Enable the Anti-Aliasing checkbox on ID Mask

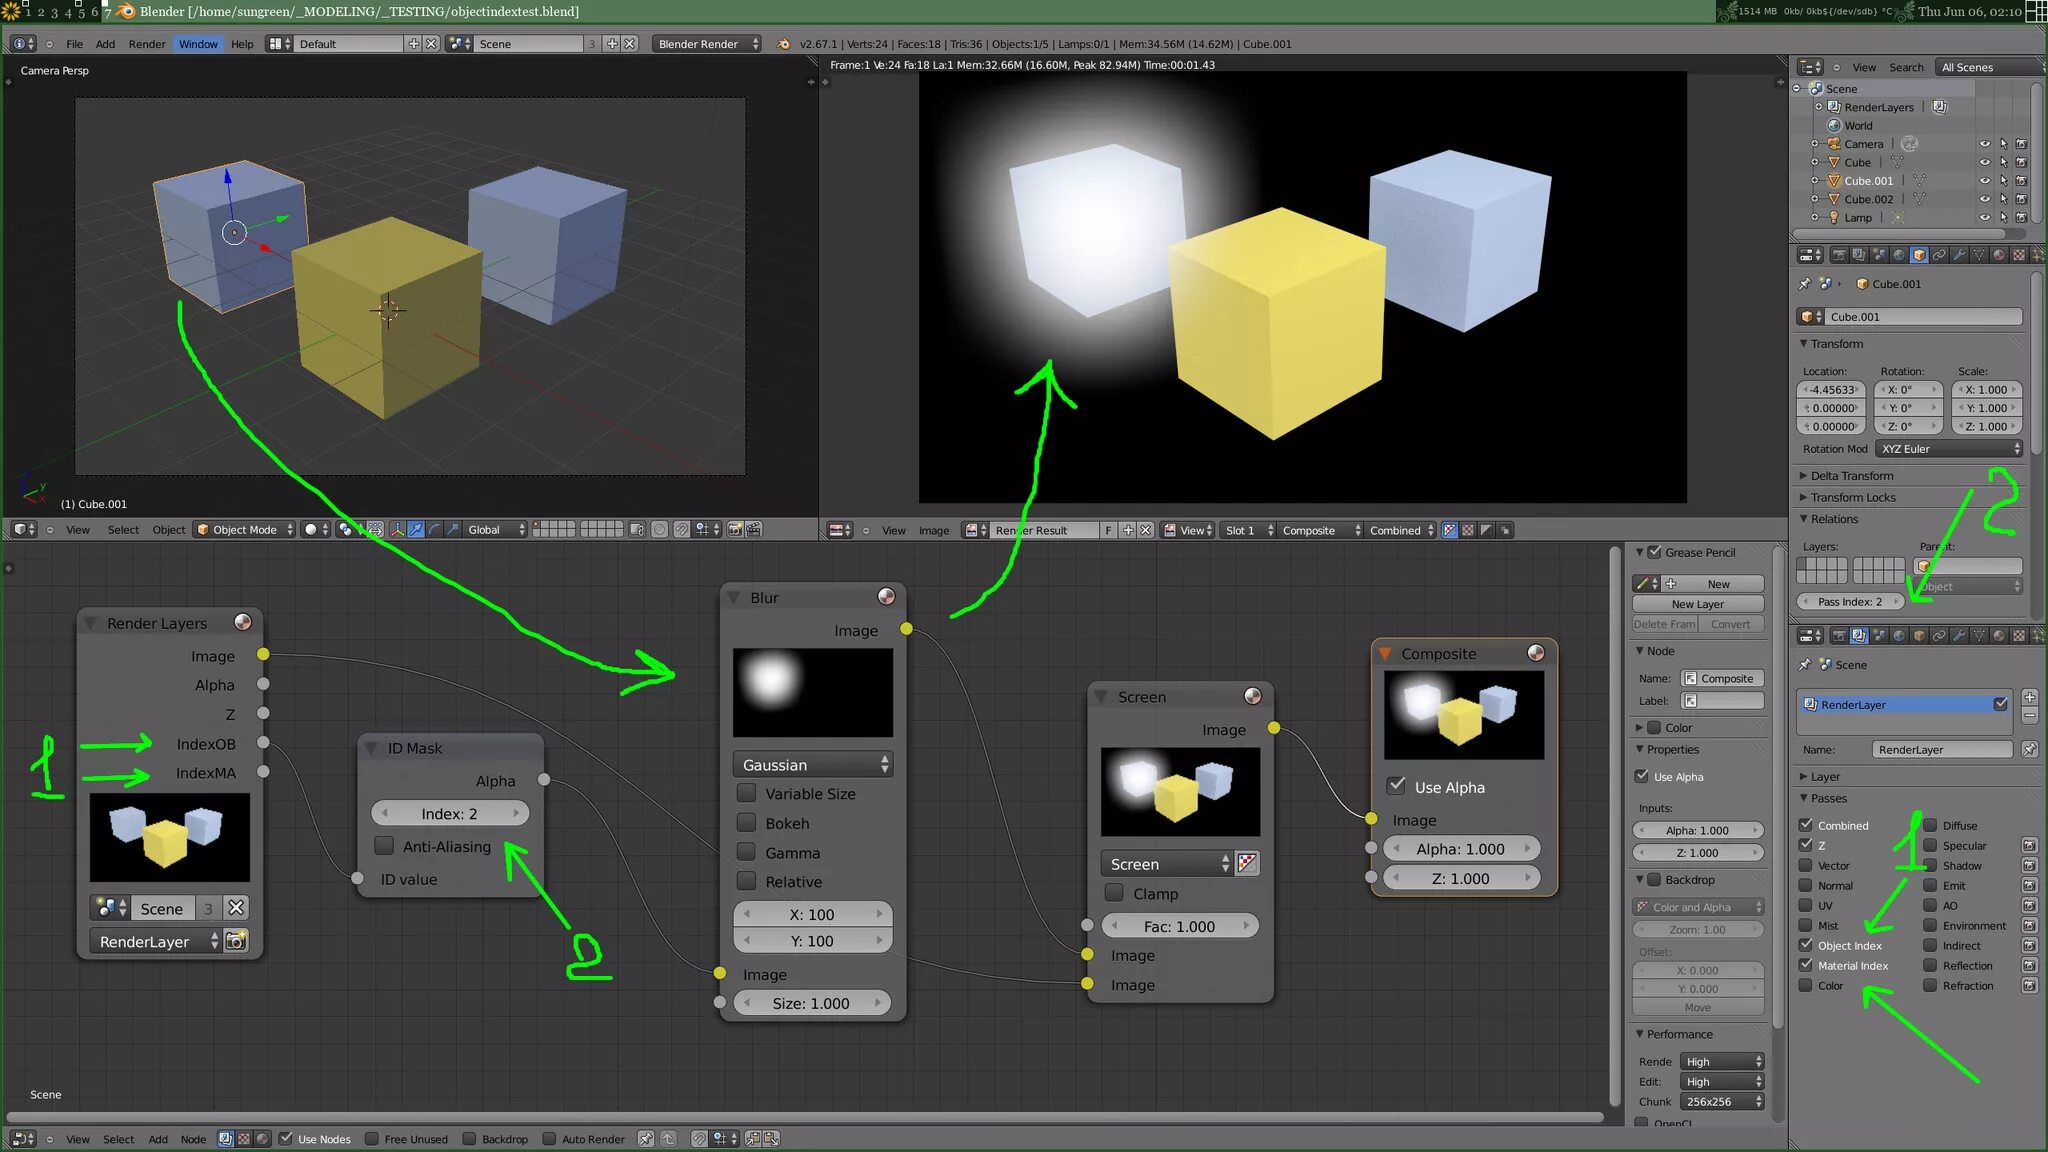(x=384, y=846)
